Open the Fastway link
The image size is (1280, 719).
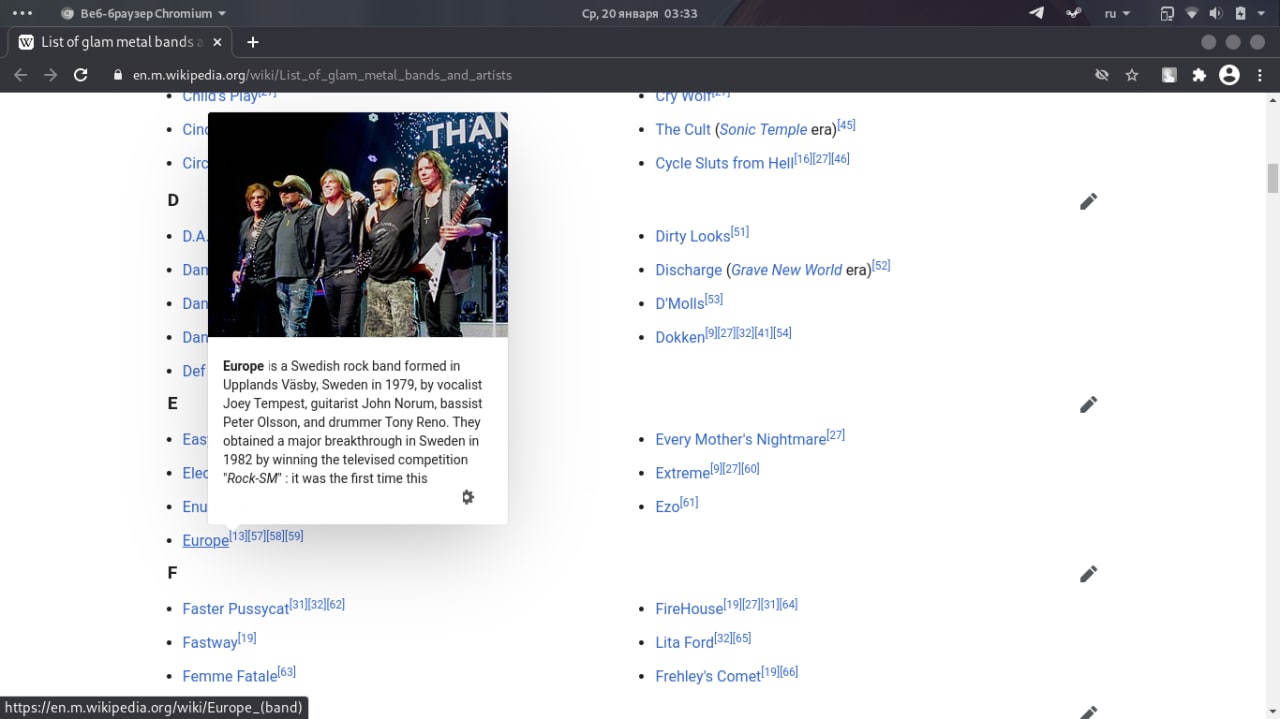[210, 642]
